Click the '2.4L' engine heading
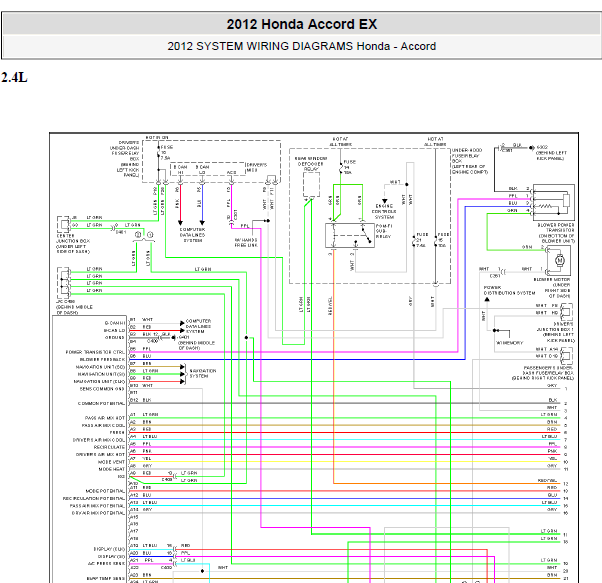The image size is (602, 583). point(14,77)
